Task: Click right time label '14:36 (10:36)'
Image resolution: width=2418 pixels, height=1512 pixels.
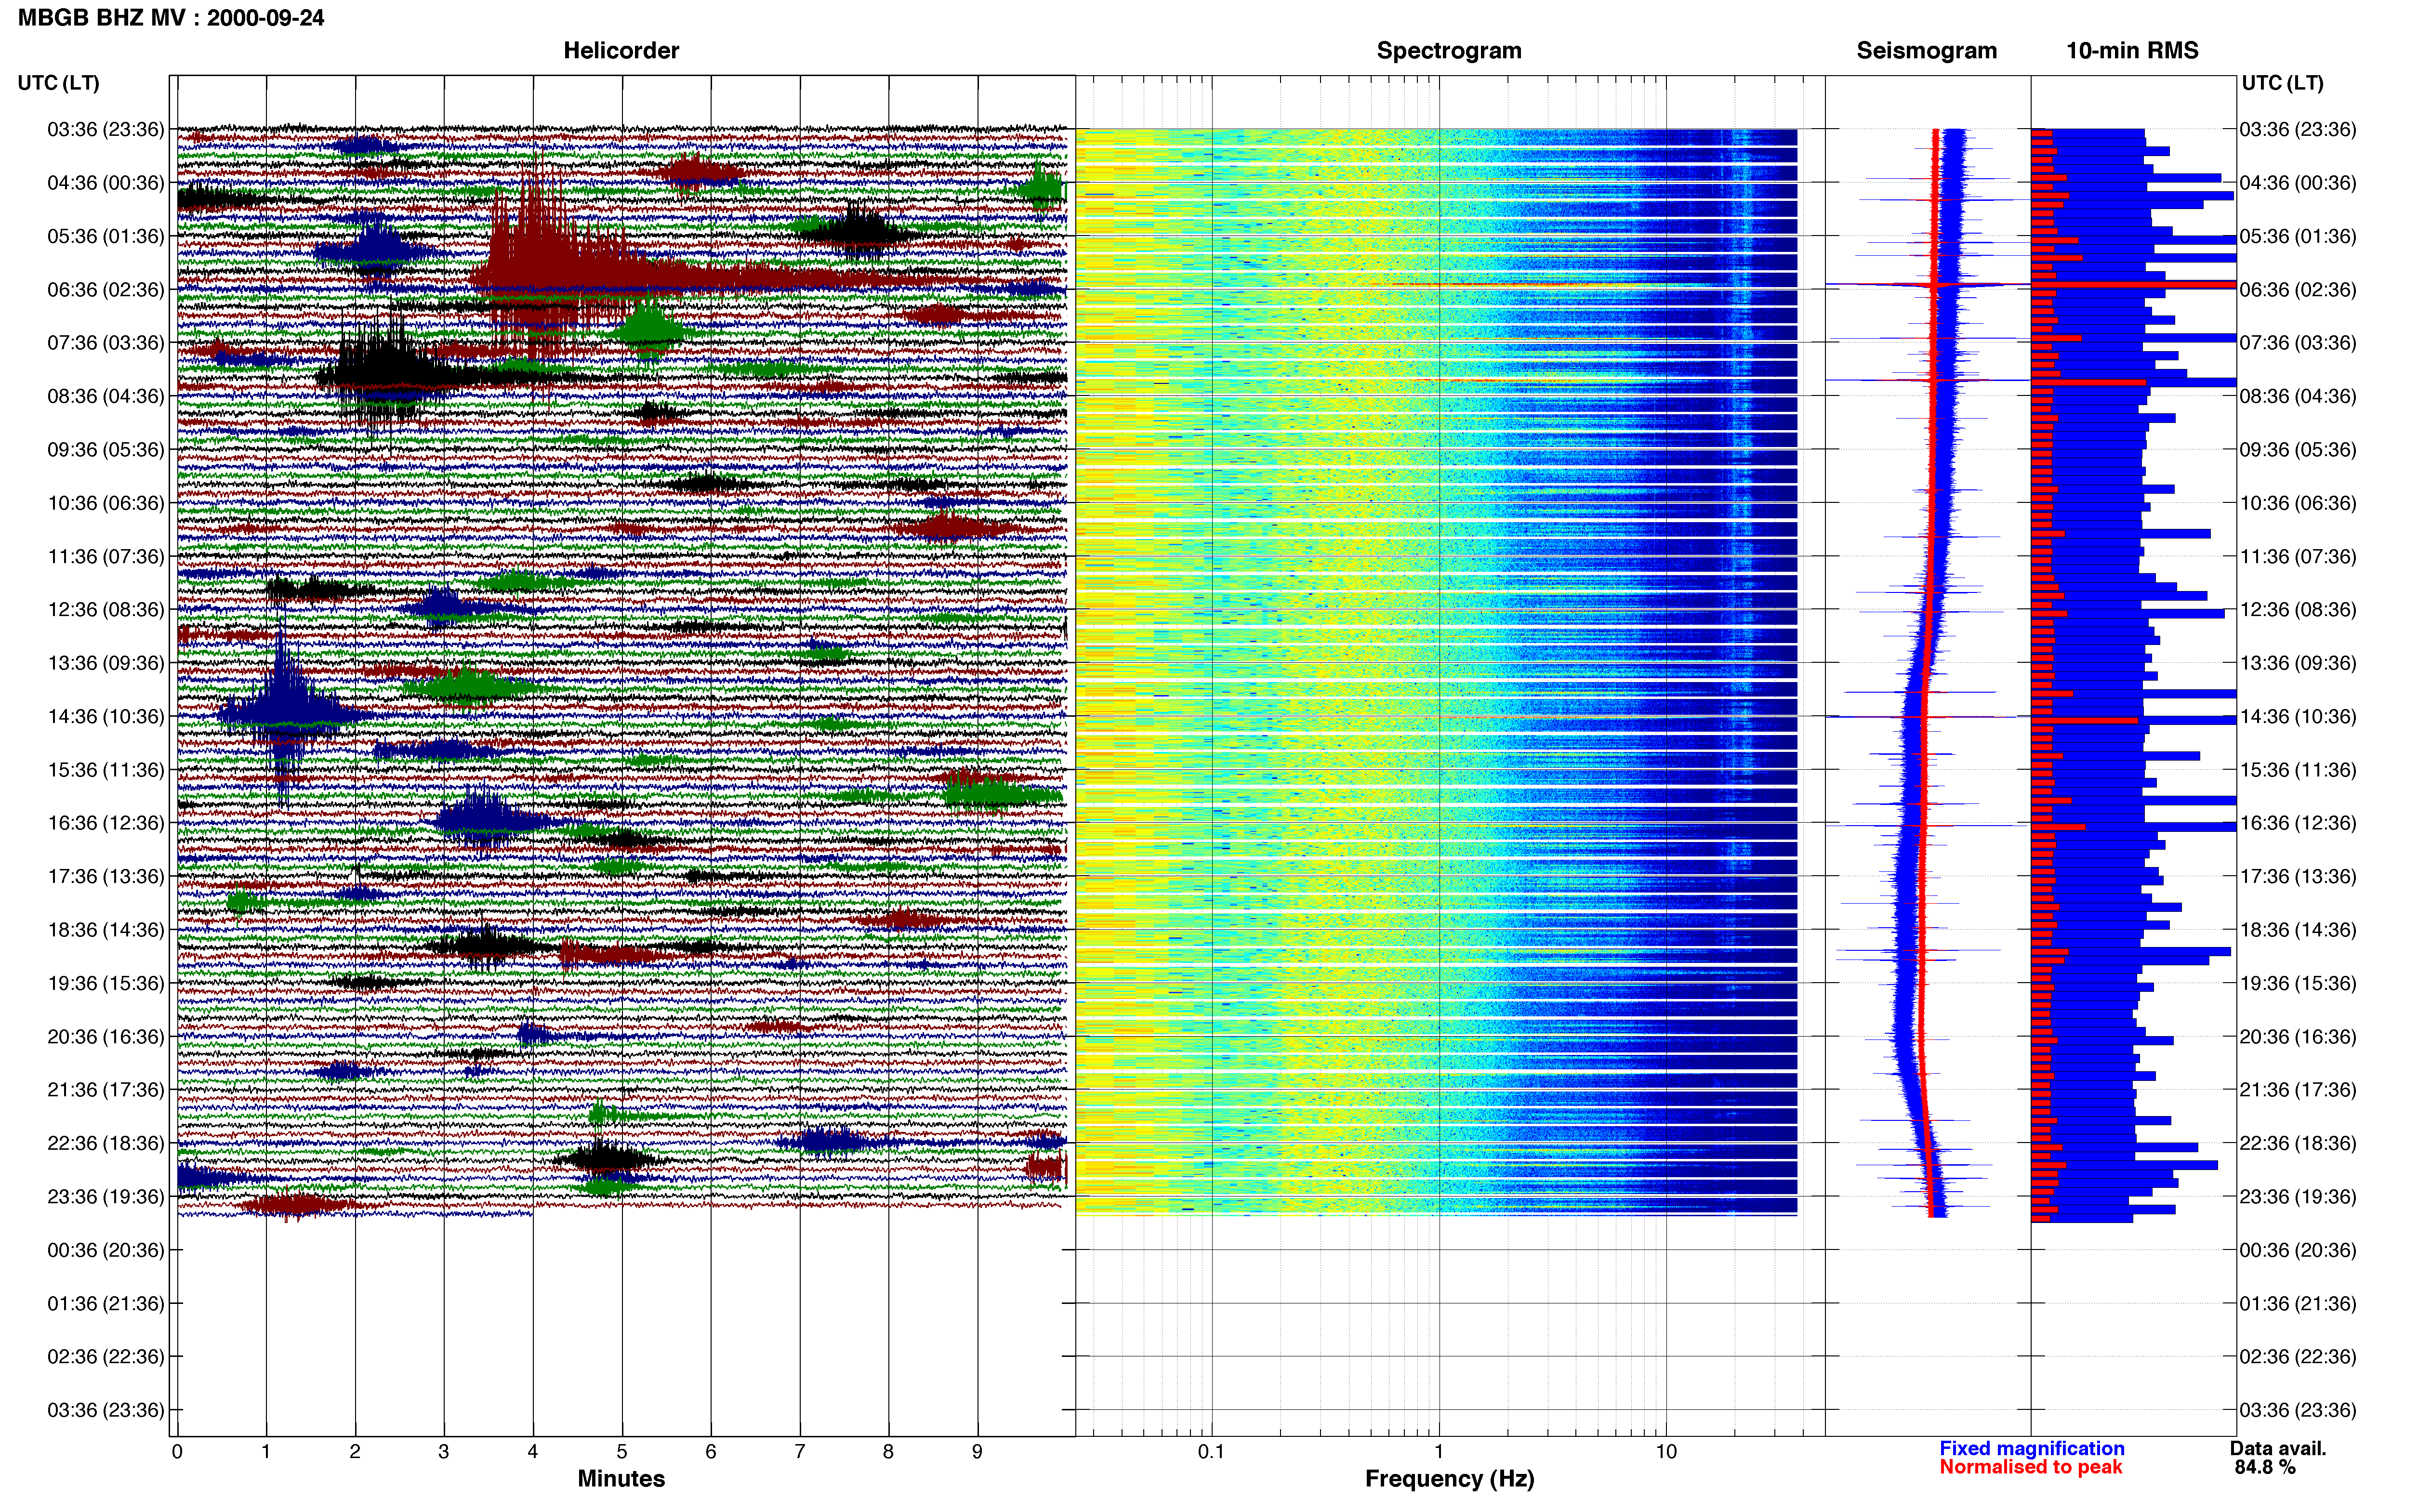Action: 2298,716
